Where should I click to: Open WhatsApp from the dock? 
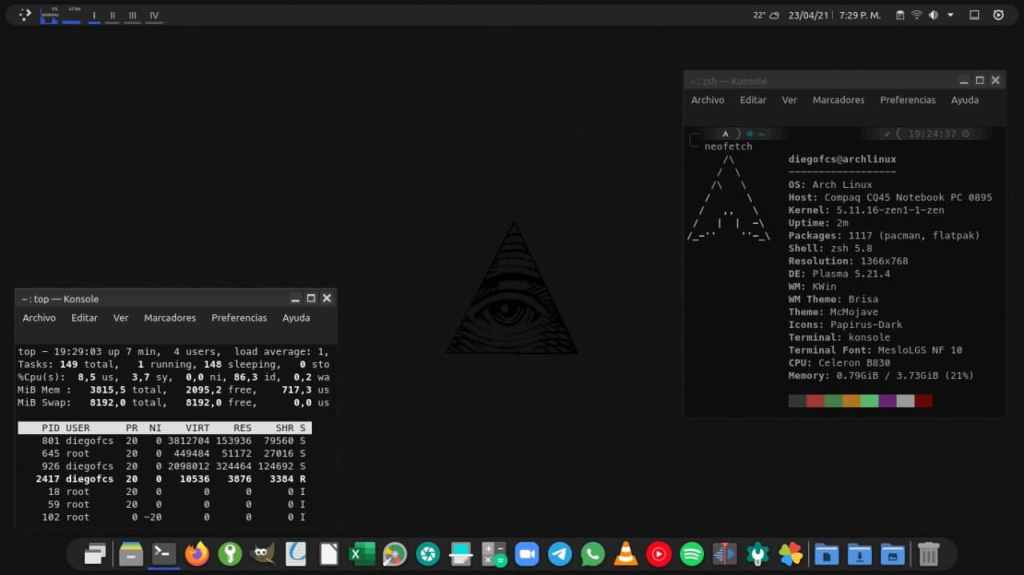click(593, 554)
